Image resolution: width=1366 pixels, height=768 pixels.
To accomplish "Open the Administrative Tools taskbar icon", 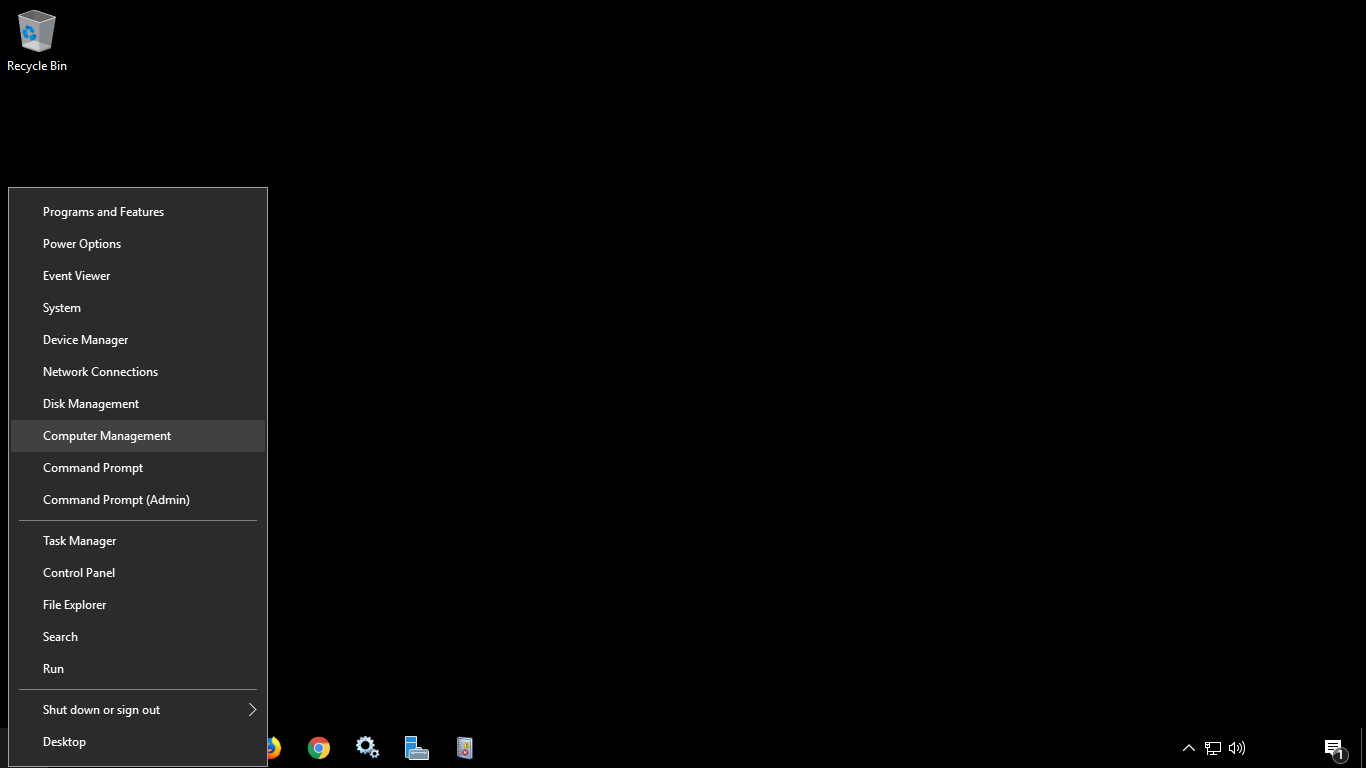I will click(416, 747).
